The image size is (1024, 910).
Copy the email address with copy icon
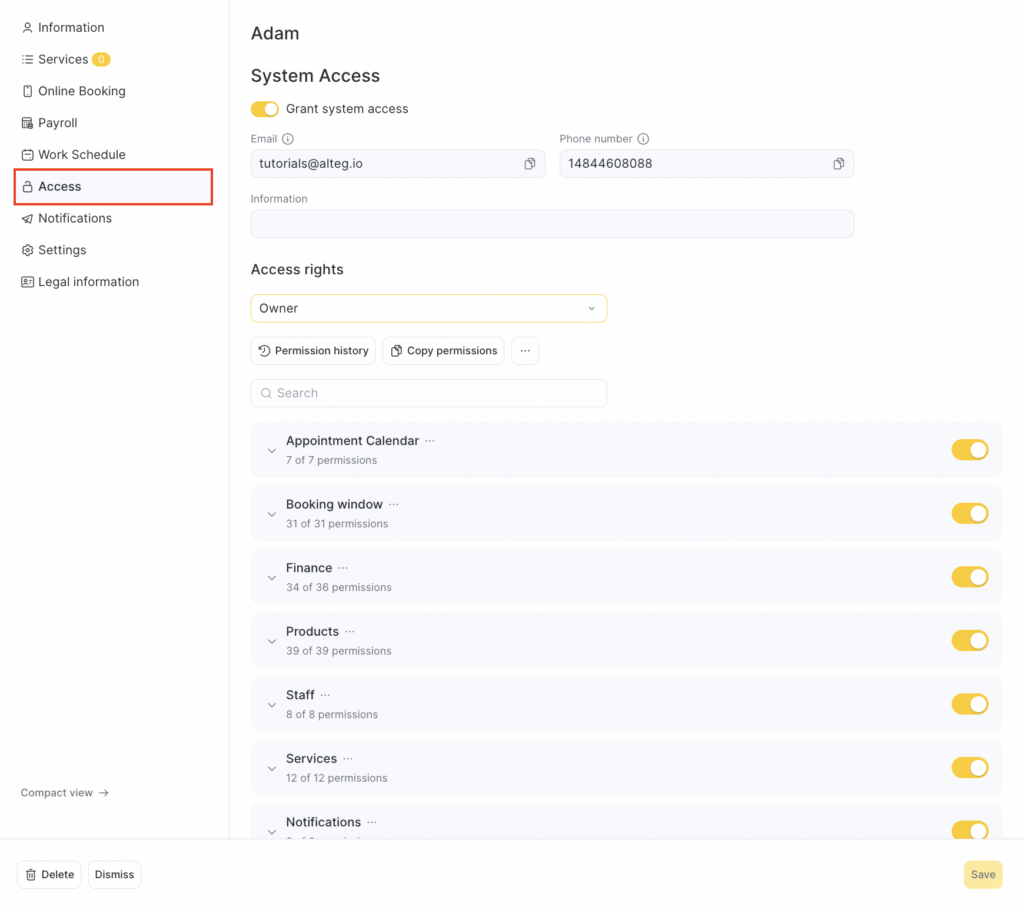530,164
